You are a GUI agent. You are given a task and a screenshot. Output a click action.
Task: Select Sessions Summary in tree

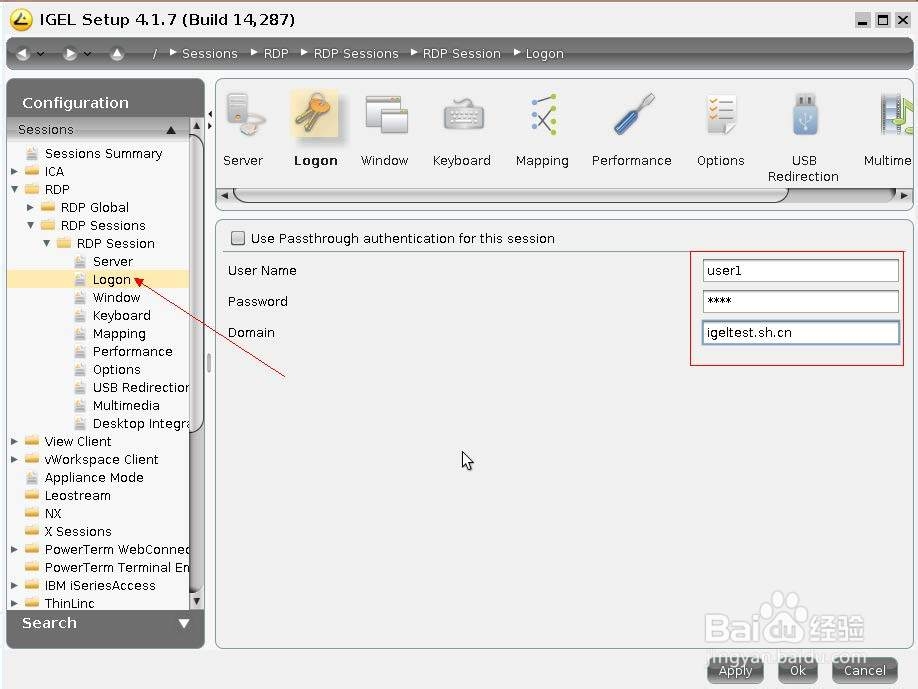click(x=104, y=153)
